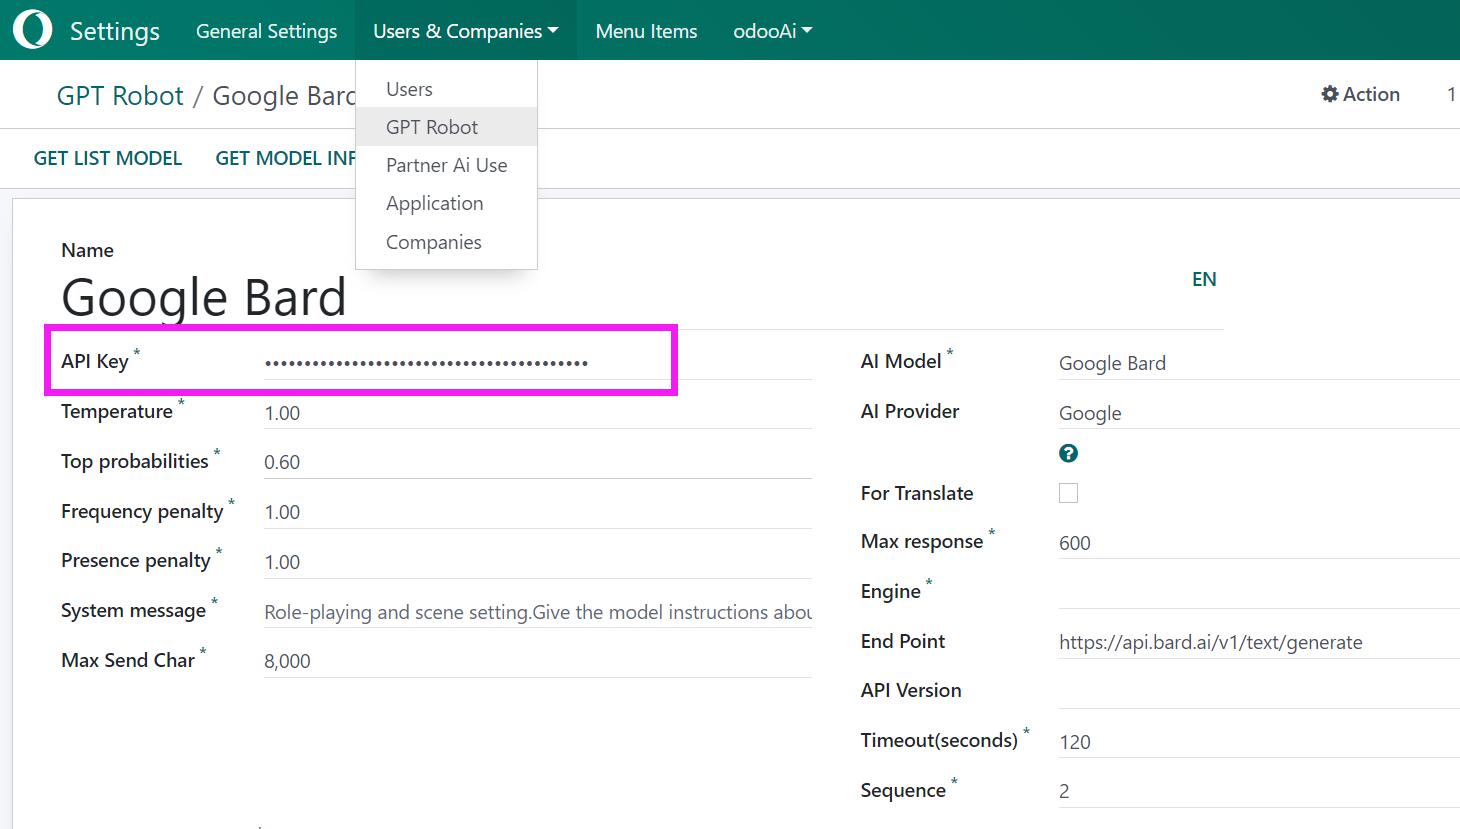The height and width of the screenshot is (829, 1460).
Task: Expand the Users & Companies dropdown
Action: coord(465,31)
